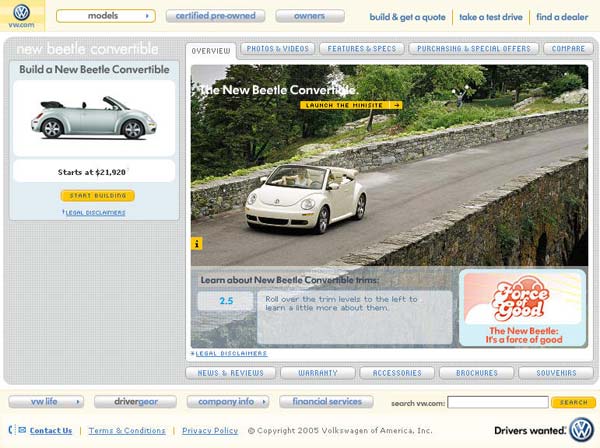Click 'Build a New Beetle Convertible' heading
This screenshot has height=448, width=600.
94,70
